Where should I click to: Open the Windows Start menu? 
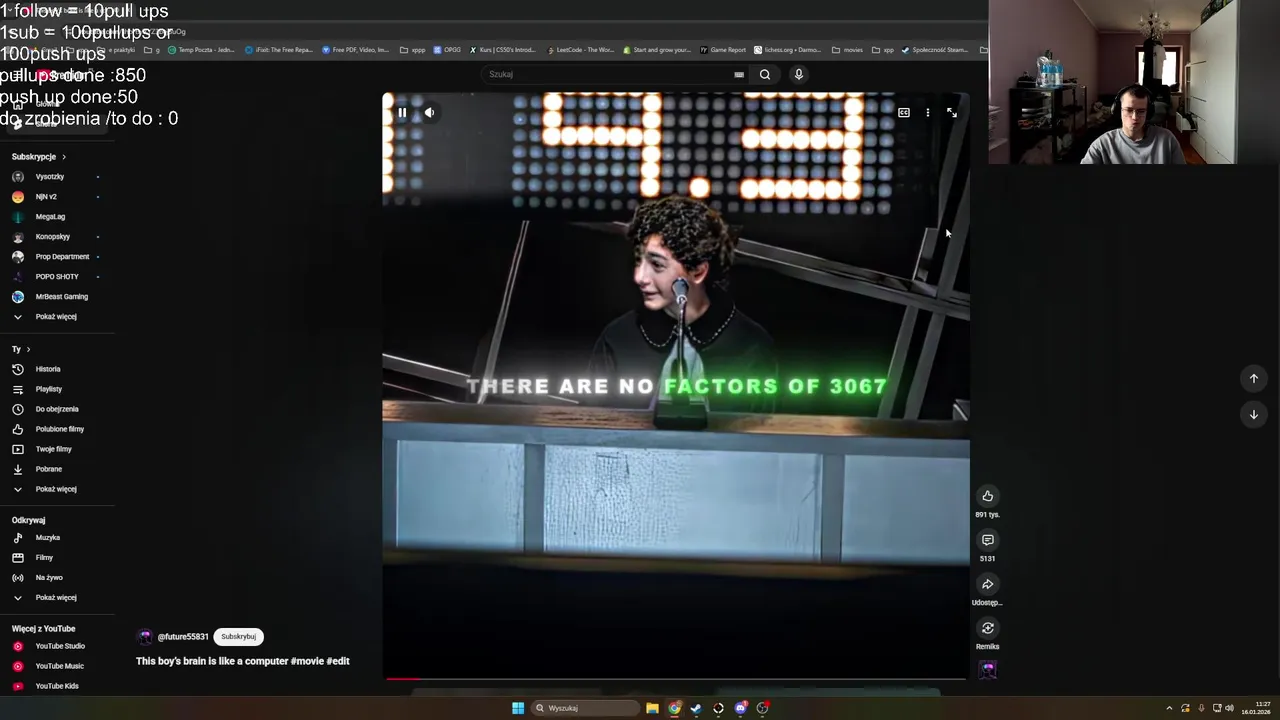[x=518, y=708]
